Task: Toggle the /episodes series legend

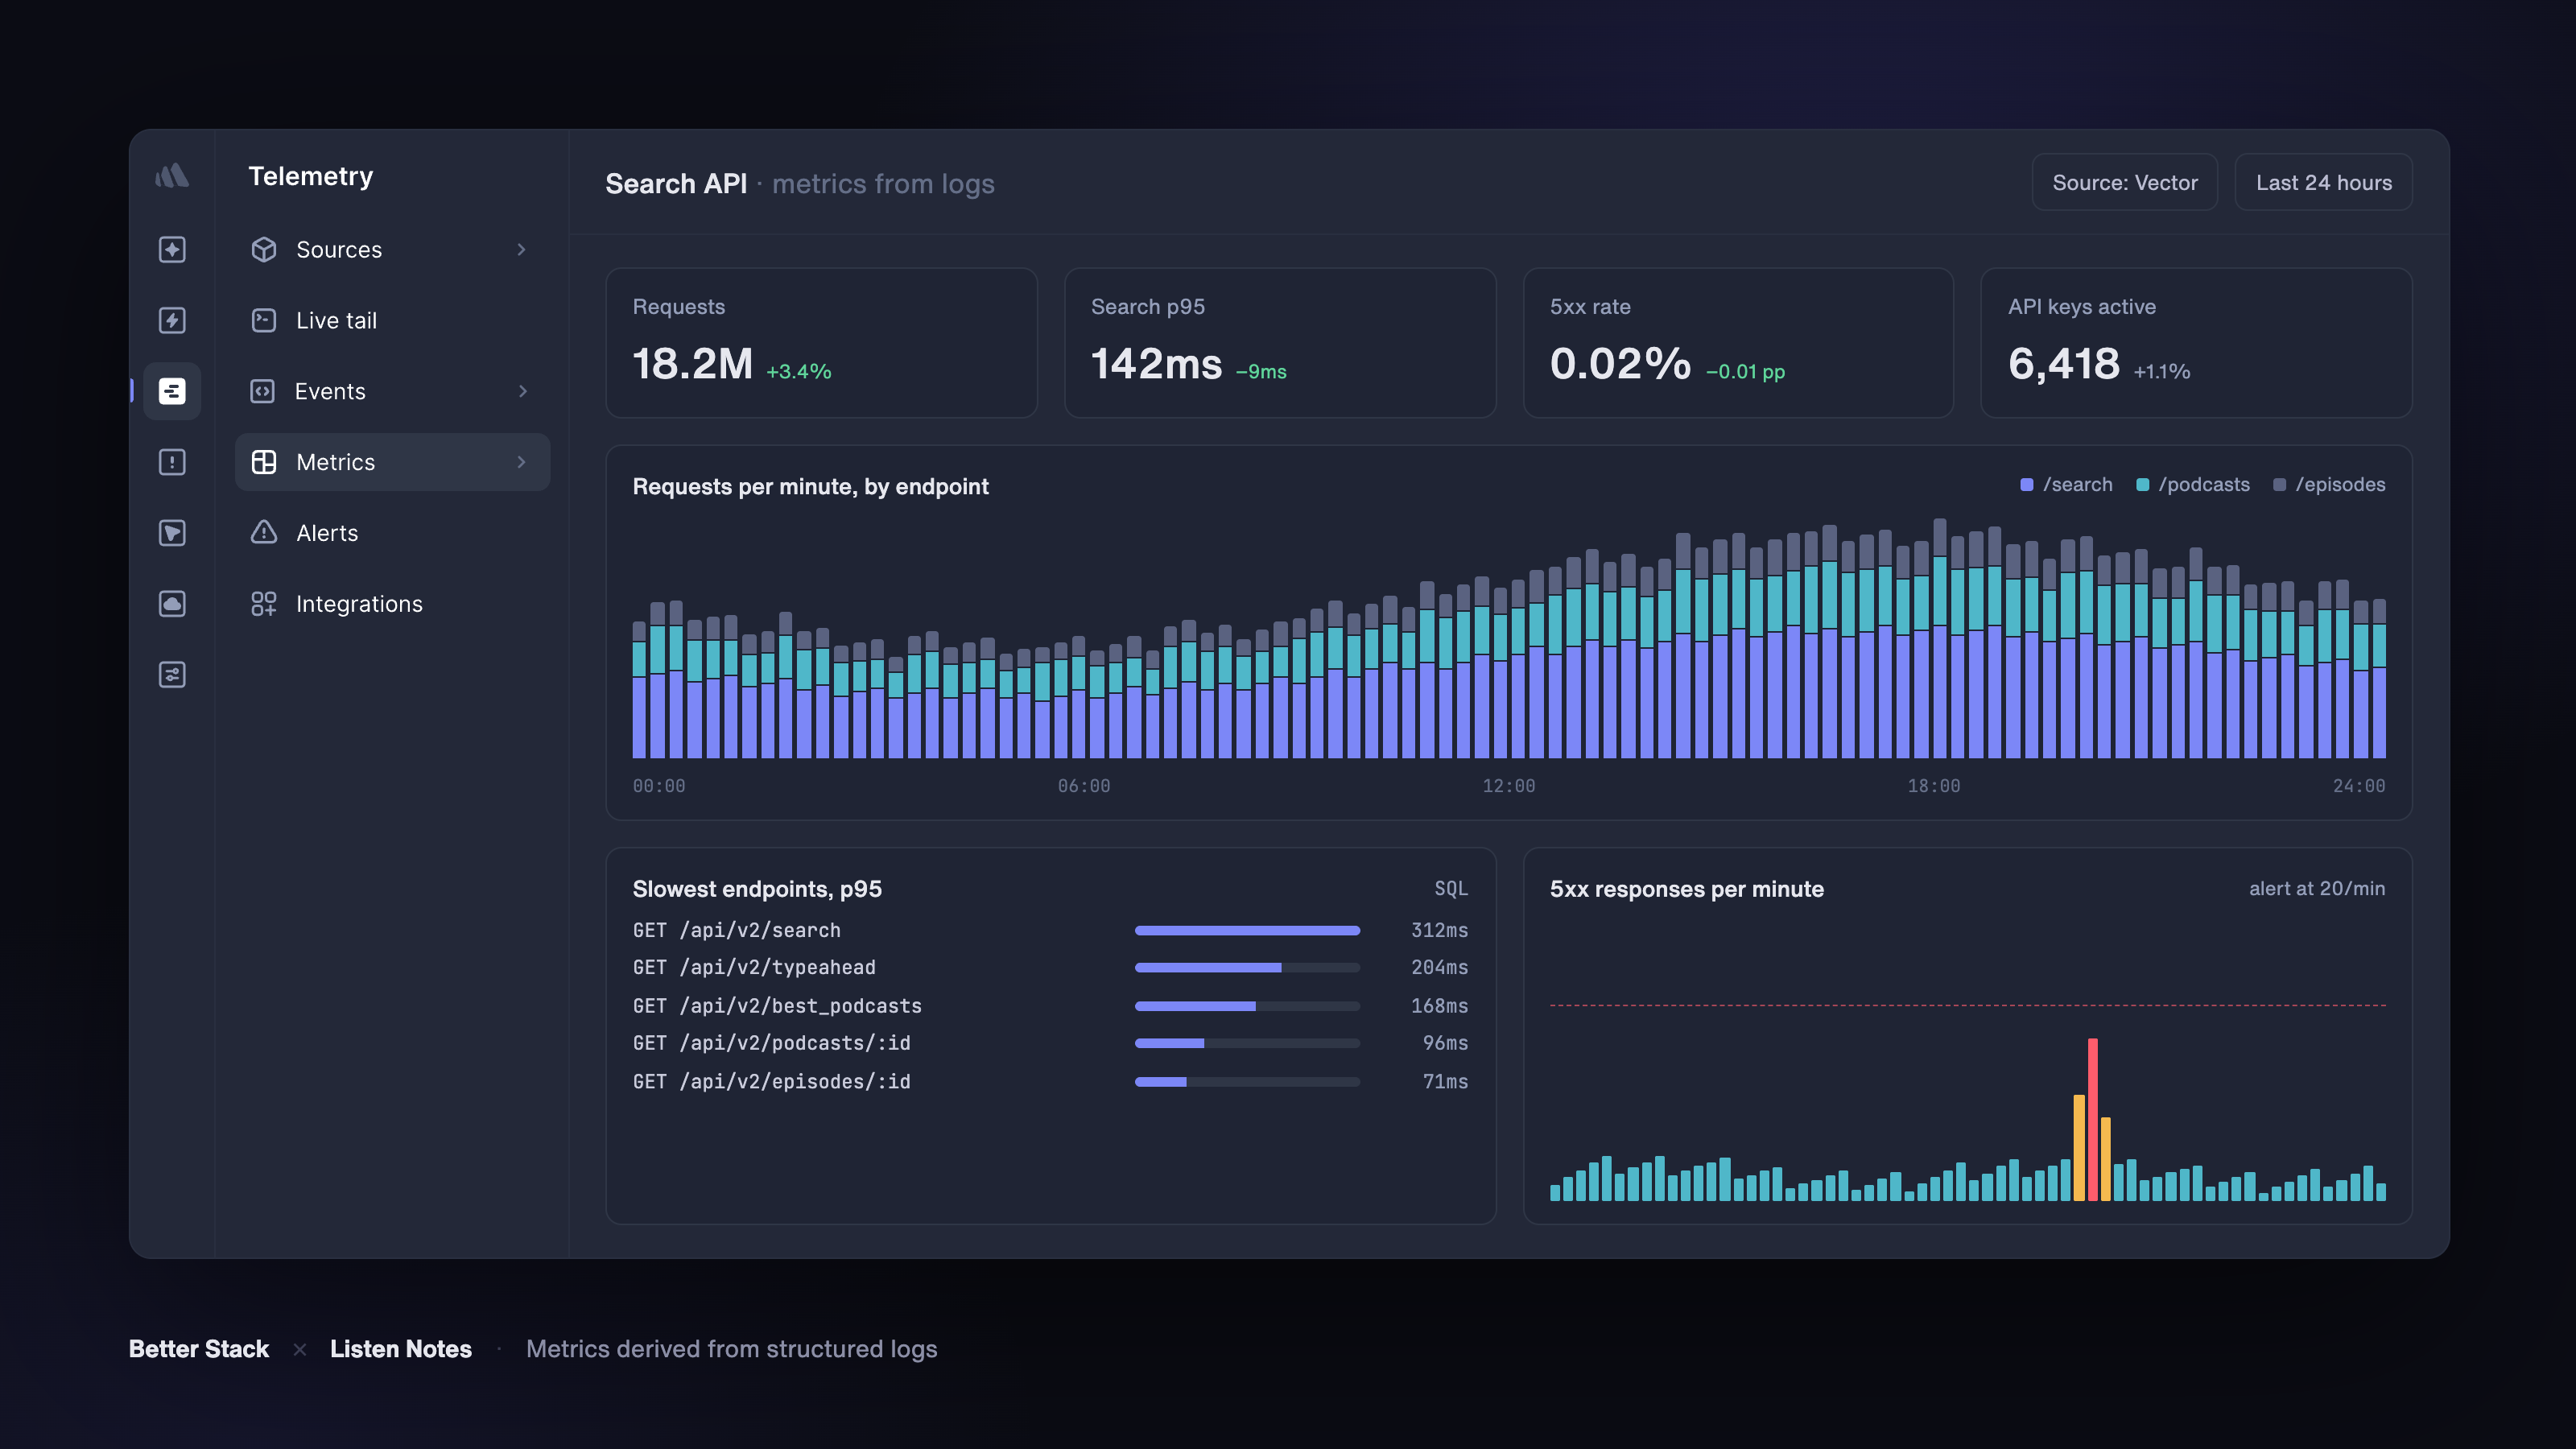Action: (2329, 485)
